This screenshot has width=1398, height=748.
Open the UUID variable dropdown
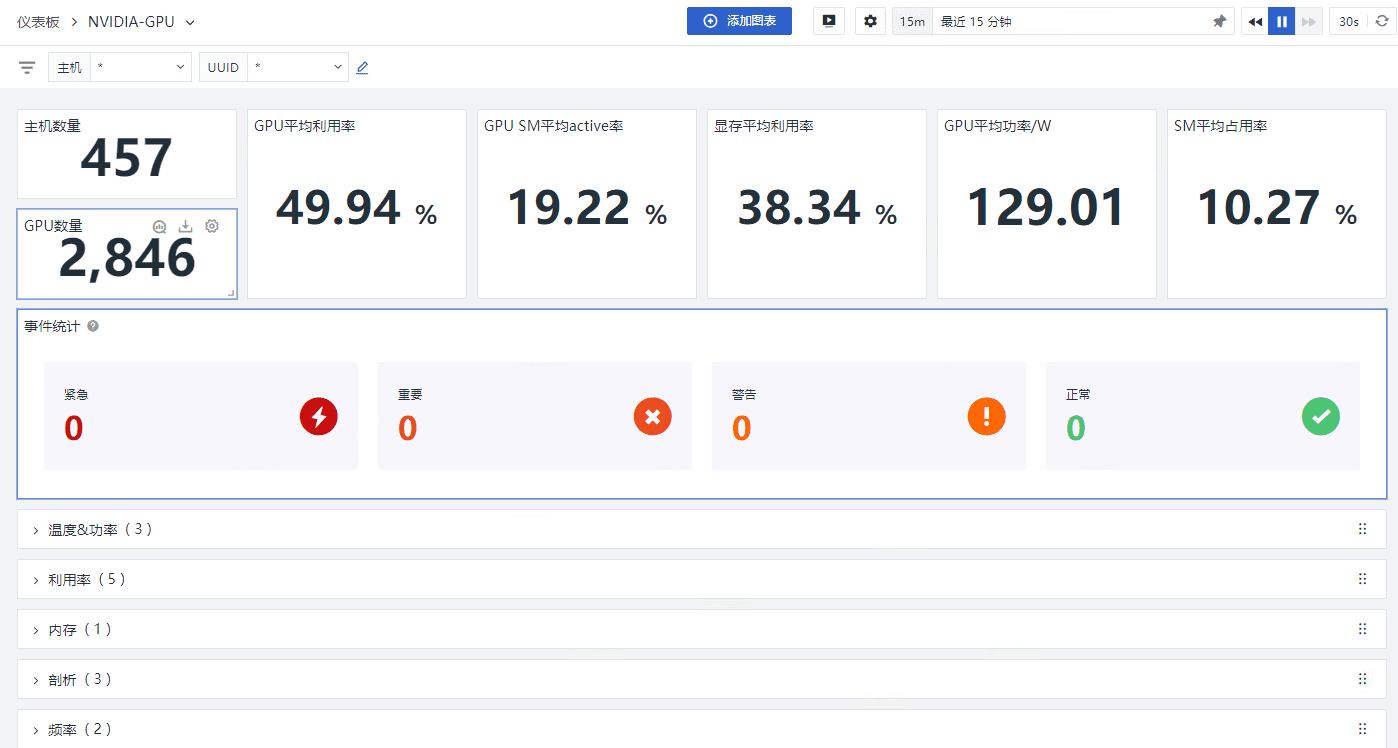[297, 67]
